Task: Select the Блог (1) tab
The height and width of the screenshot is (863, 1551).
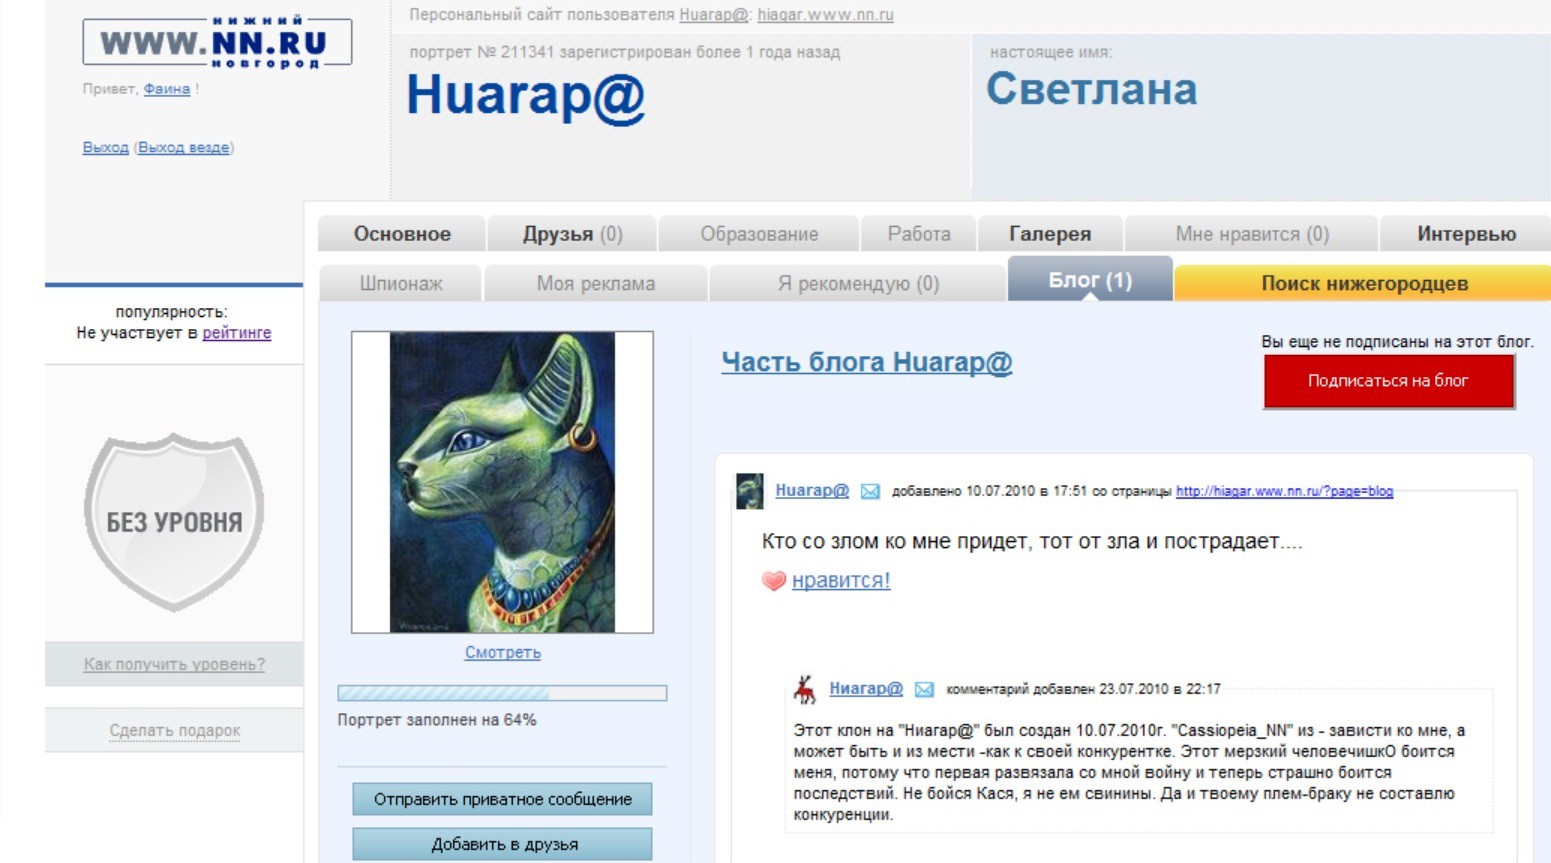Action: pos(1090,279)
